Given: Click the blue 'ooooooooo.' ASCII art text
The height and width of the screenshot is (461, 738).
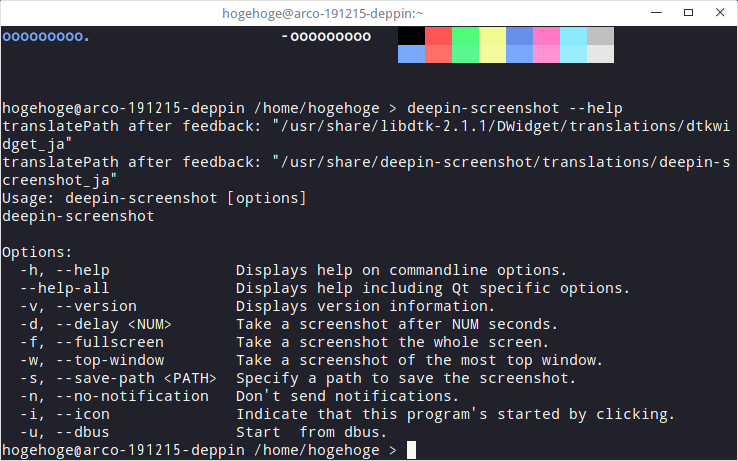Looking at the screenshot, I should pos(46,37).
